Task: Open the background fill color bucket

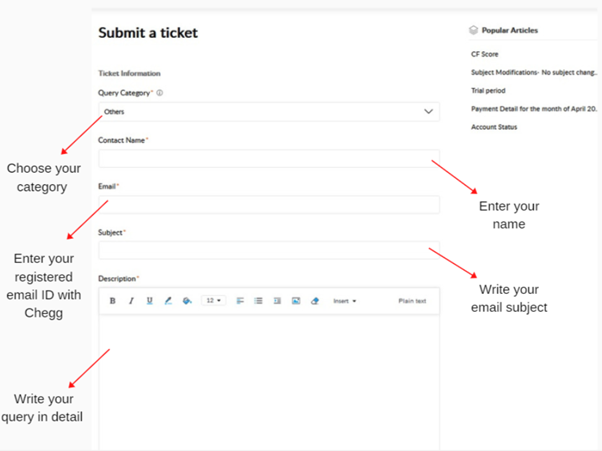Action: tap(187, 301)
